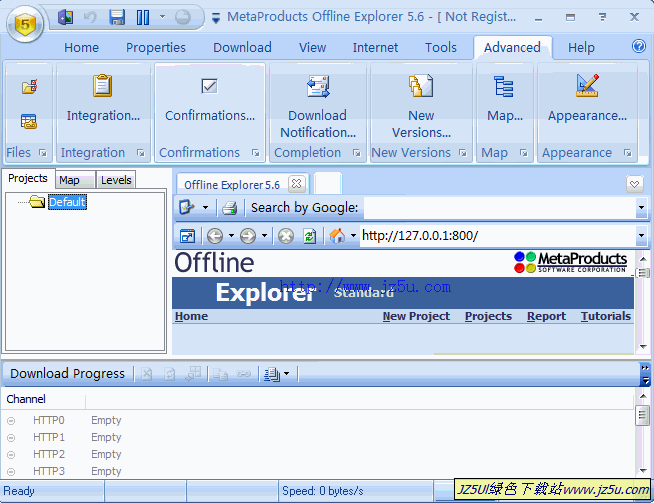Open the Google search field dropdown
The image size is (654, 503).
tap(641, 208)
